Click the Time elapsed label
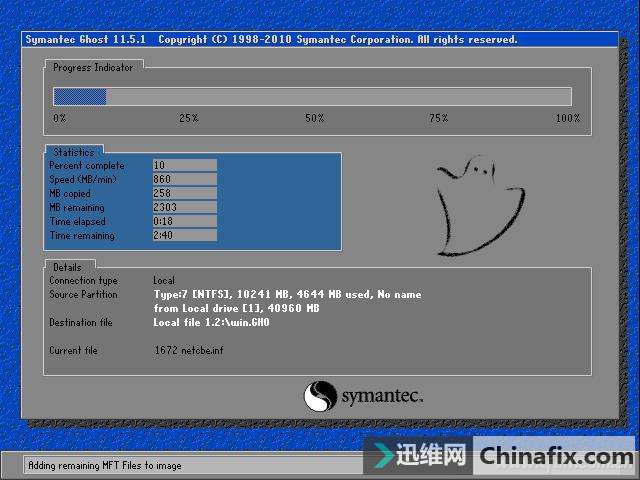 [x=78, y=221]
